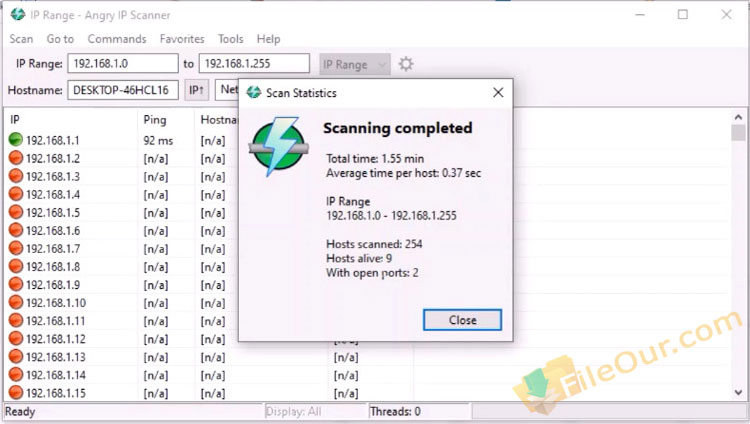Click the end IP field 192.168.1.255
This screenshot has height=424, width=750.
tap(254, 64)
